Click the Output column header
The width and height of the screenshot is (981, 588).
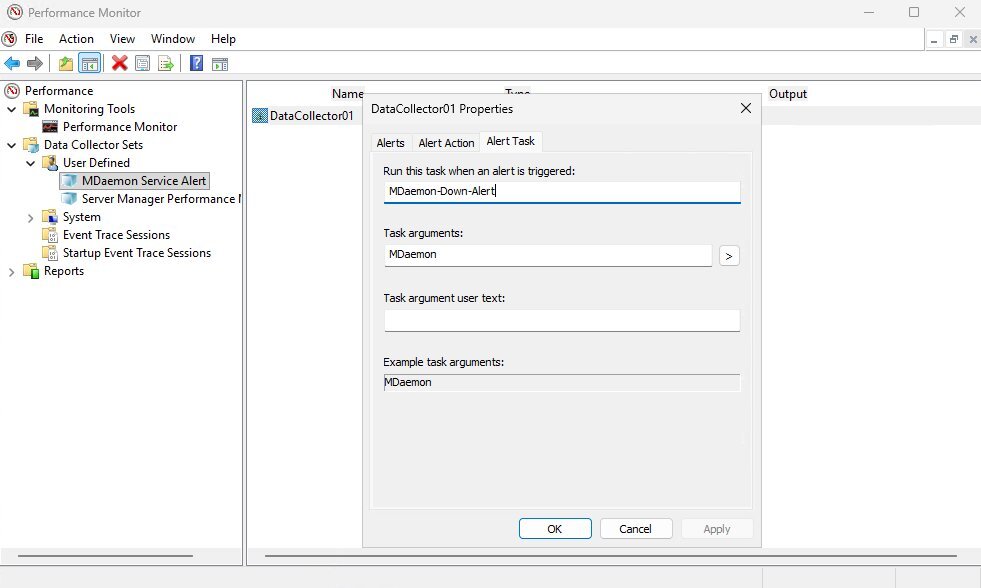point(788,94)
